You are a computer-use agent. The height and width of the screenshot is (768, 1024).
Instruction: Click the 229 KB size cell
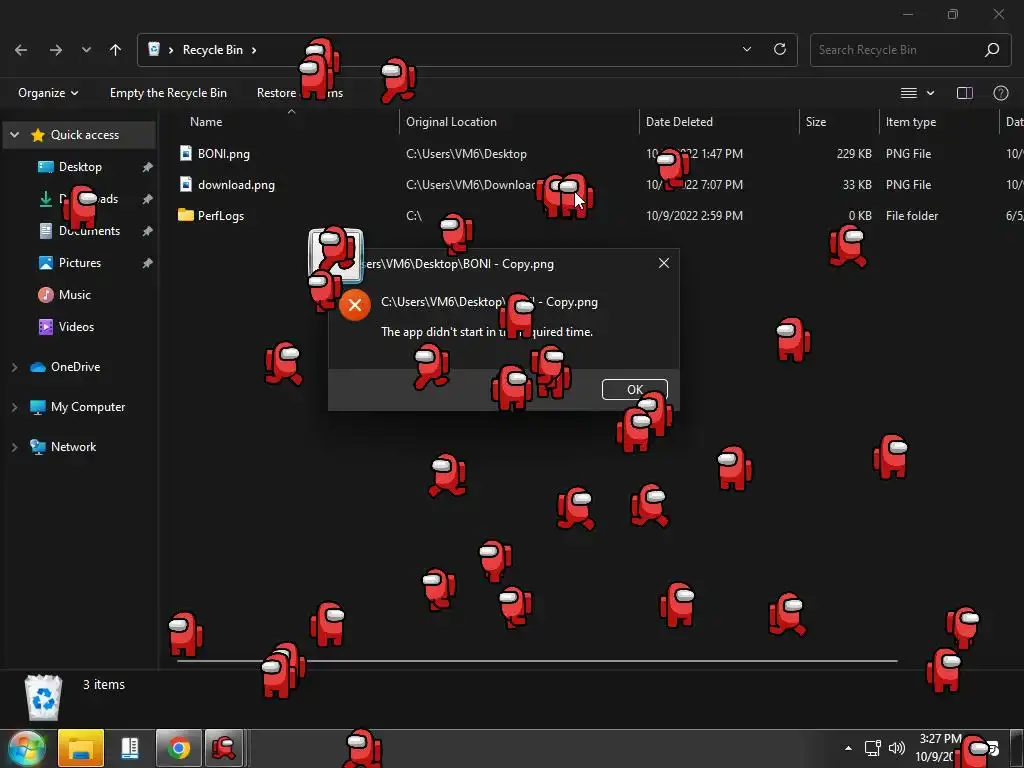(854, 154)
